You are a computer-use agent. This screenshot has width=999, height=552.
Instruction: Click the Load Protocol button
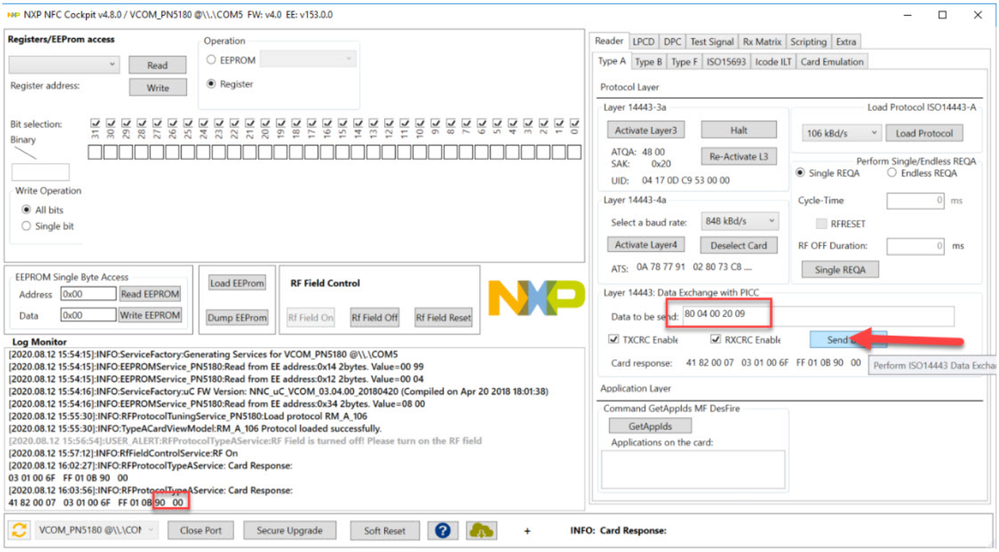924,133
